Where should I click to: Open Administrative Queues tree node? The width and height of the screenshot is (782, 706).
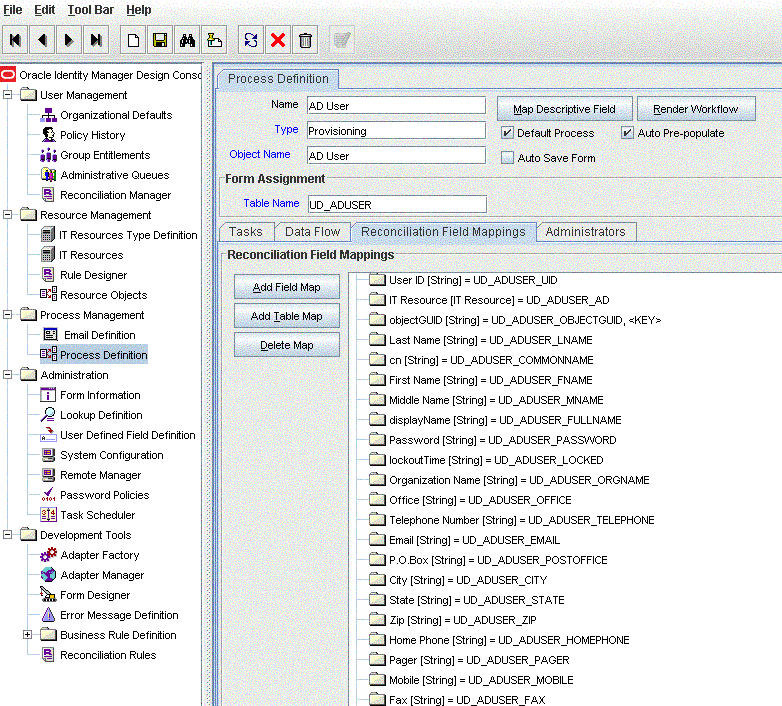click(115, 175)
